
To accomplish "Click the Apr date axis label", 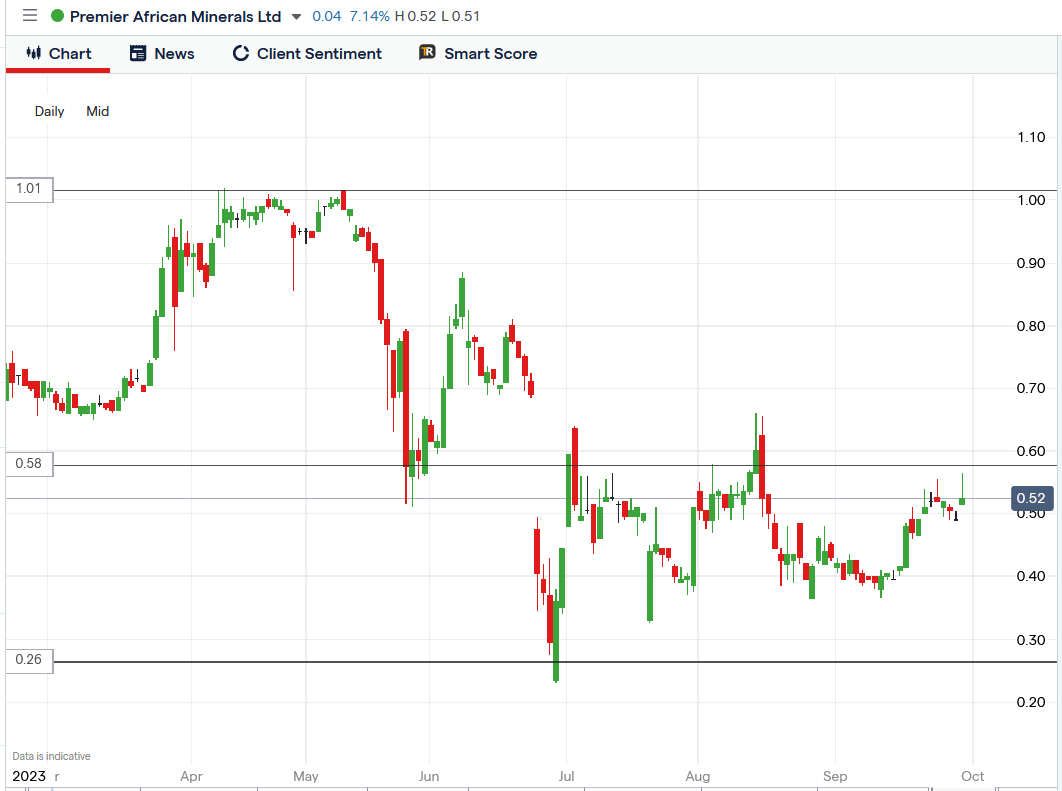I will 192,776.
